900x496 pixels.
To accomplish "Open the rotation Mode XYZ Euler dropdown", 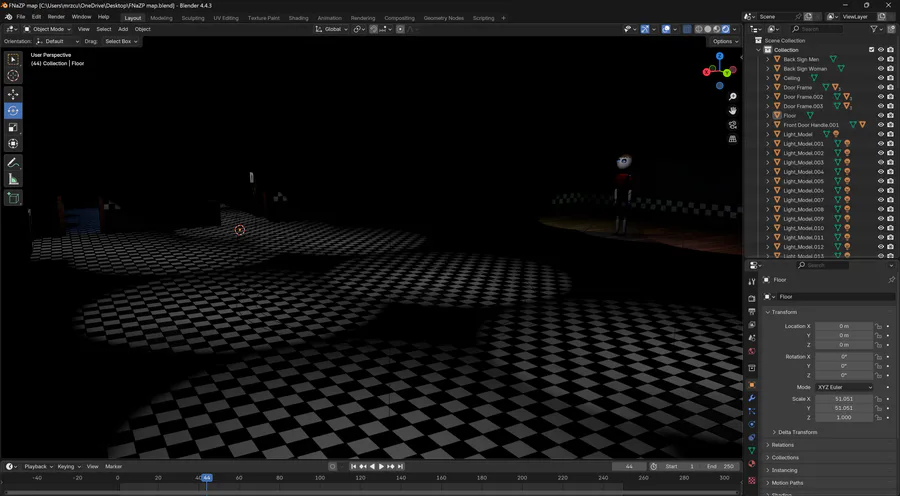I will [x=844, y=387].
